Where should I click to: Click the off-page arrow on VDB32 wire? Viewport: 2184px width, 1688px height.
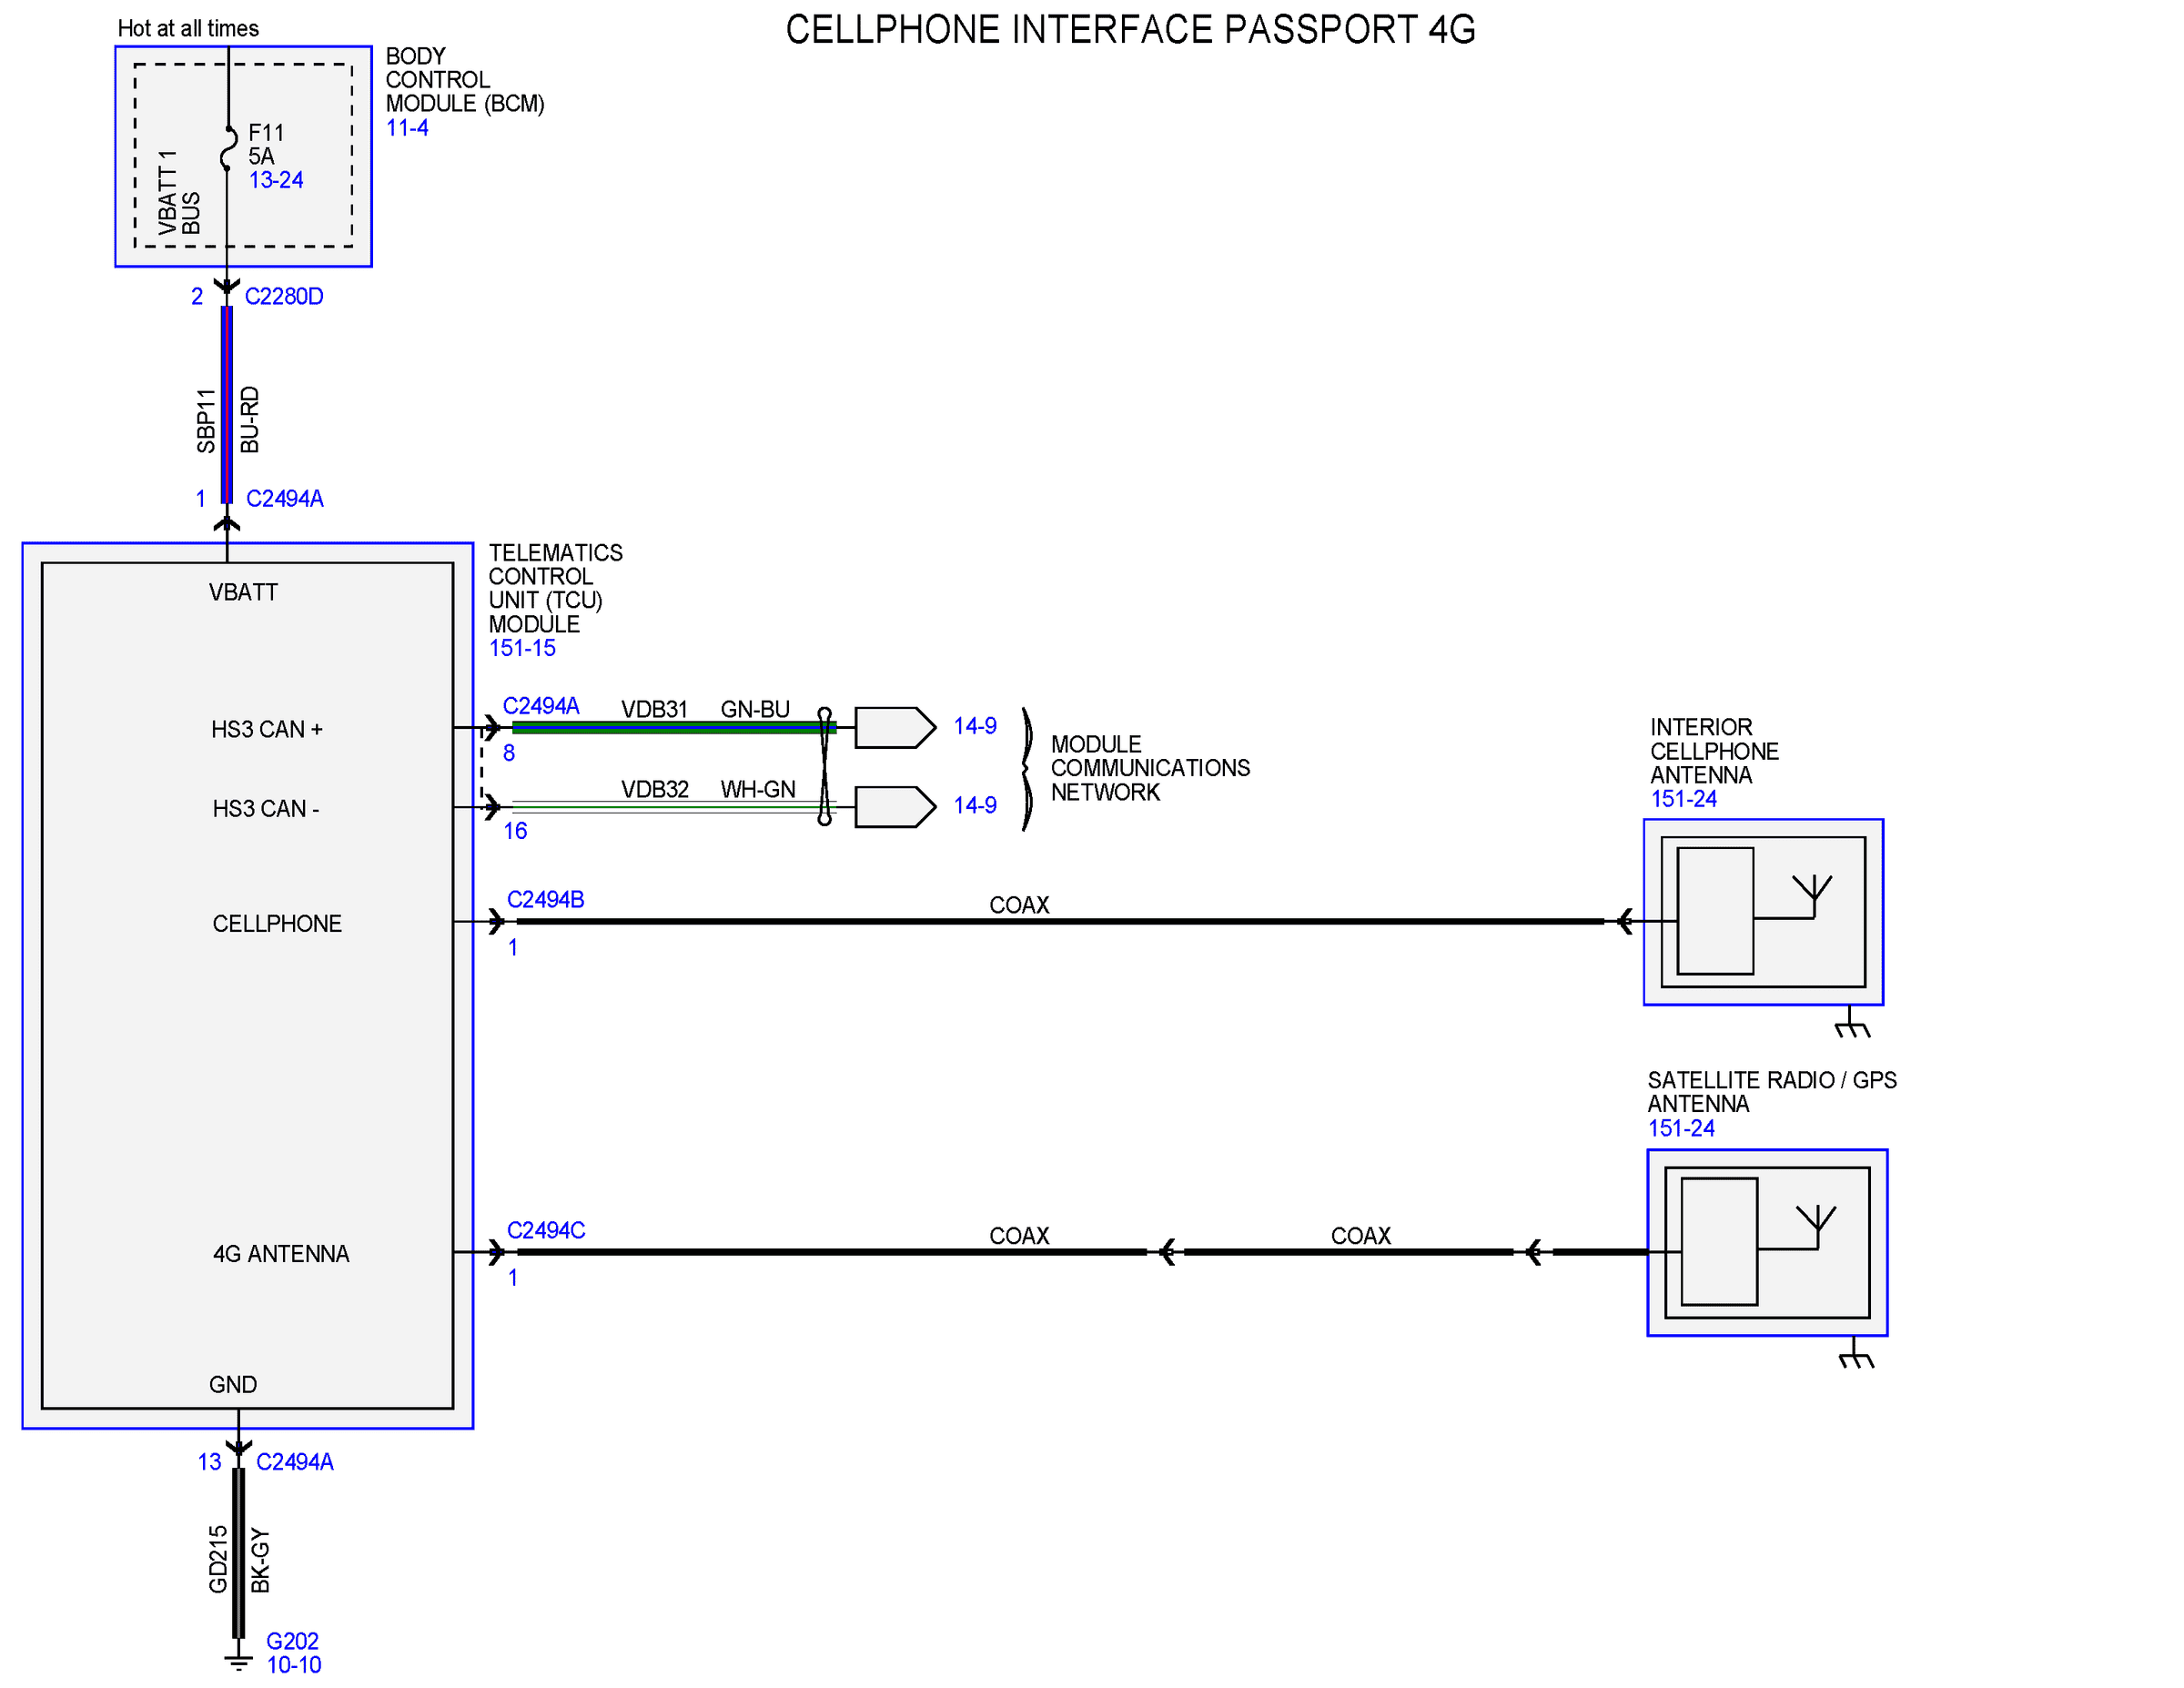895,807
